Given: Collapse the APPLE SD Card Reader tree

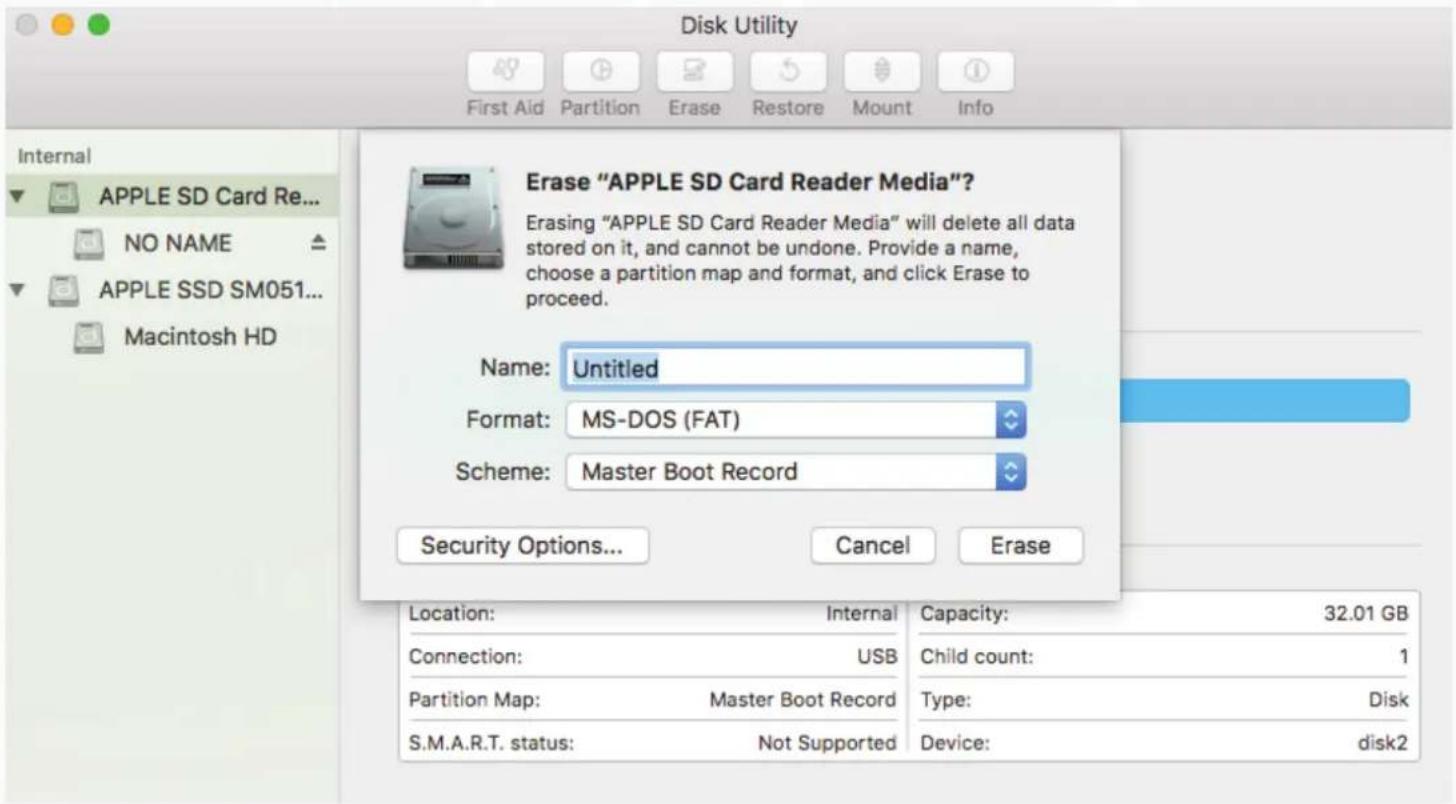Looking at the screenshot, I should click(x=19, y=195).
